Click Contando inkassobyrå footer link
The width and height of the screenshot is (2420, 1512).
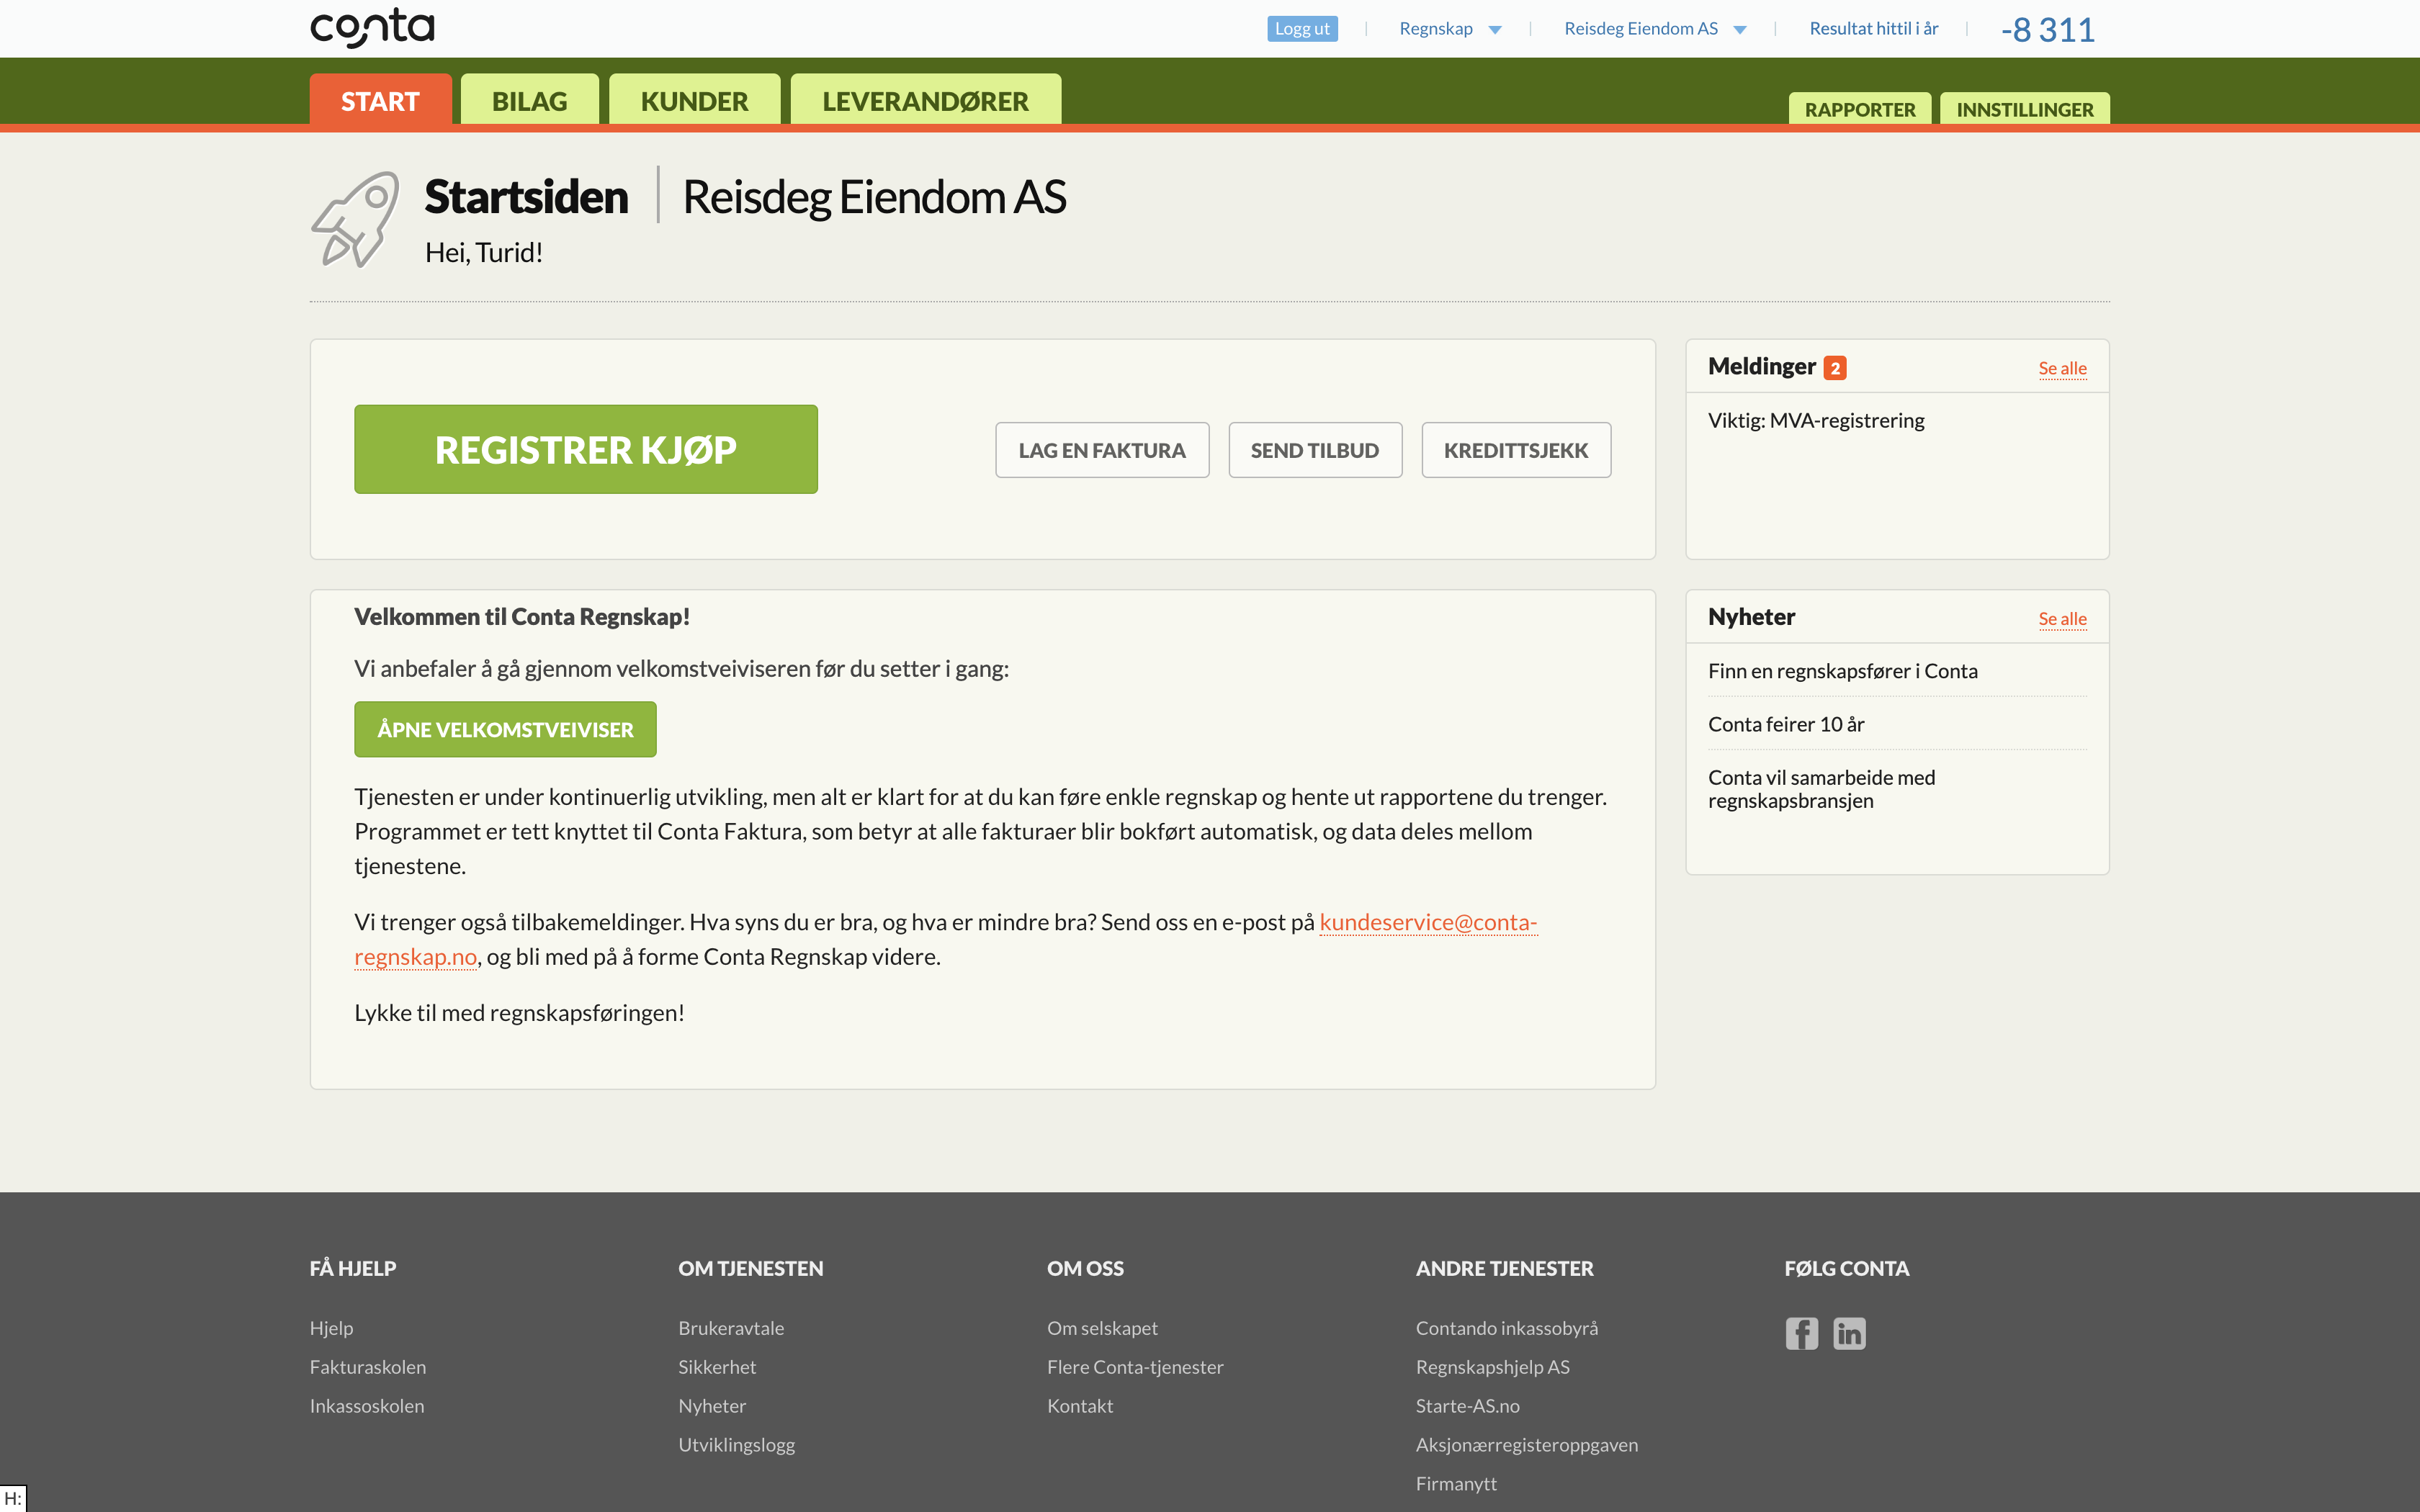coord(1507,1328)
